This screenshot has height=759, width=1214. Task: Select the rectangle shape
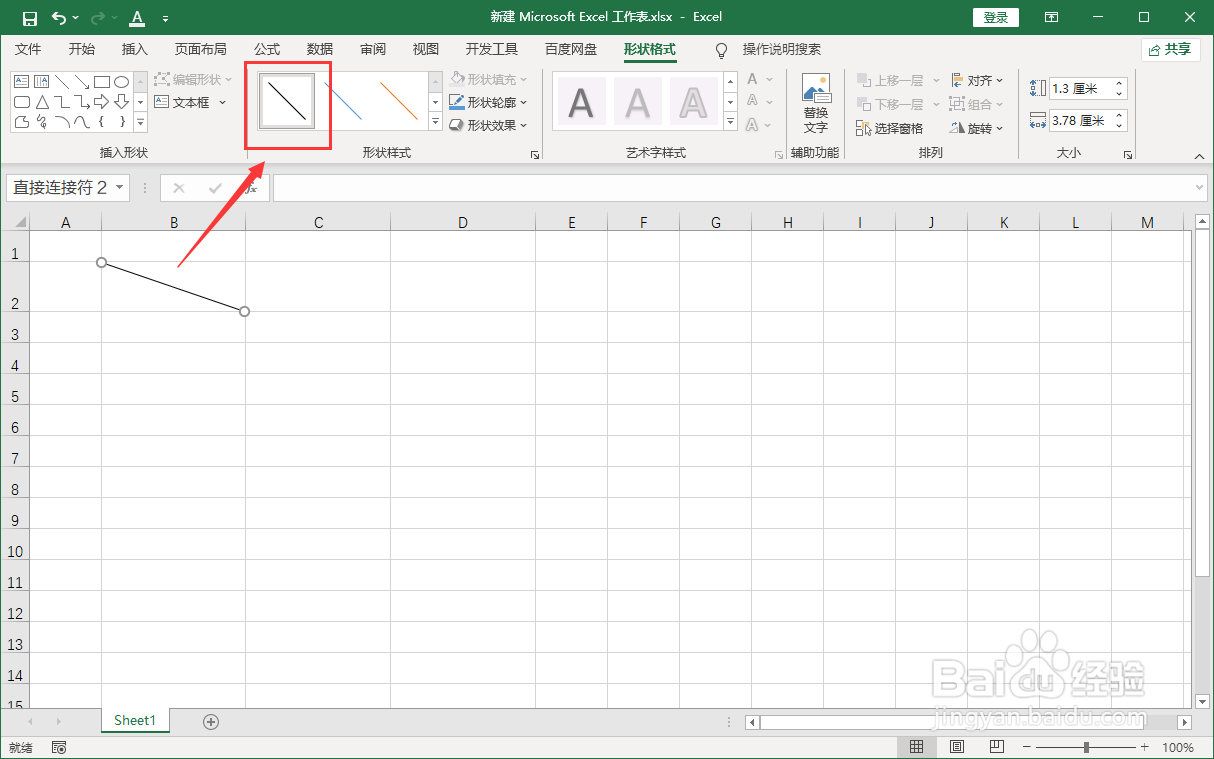[x=101, y=82]
